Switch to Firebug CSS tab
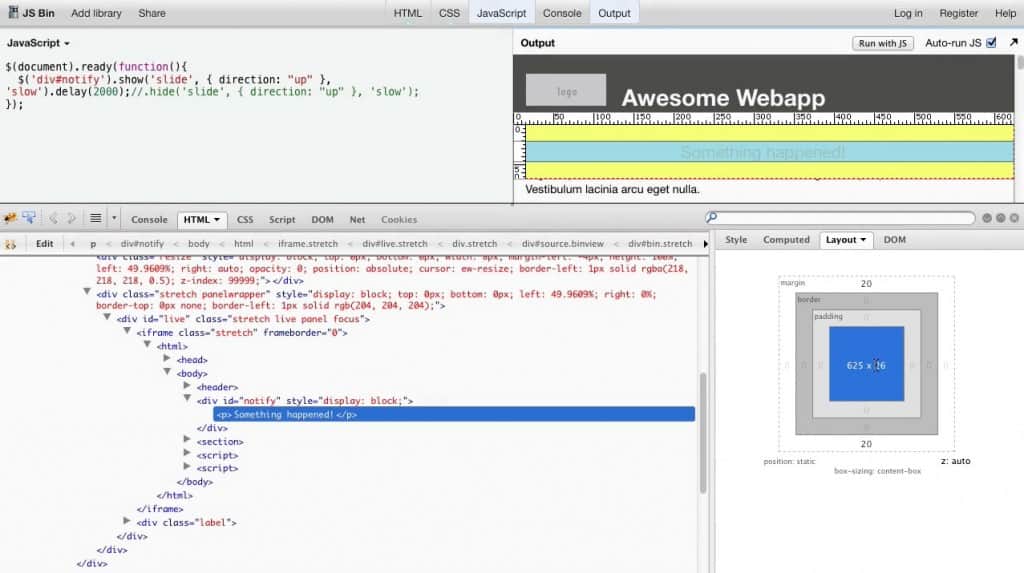Image resolution: width=1024 pixels, height=573 pixels. (x=245, y=220)
